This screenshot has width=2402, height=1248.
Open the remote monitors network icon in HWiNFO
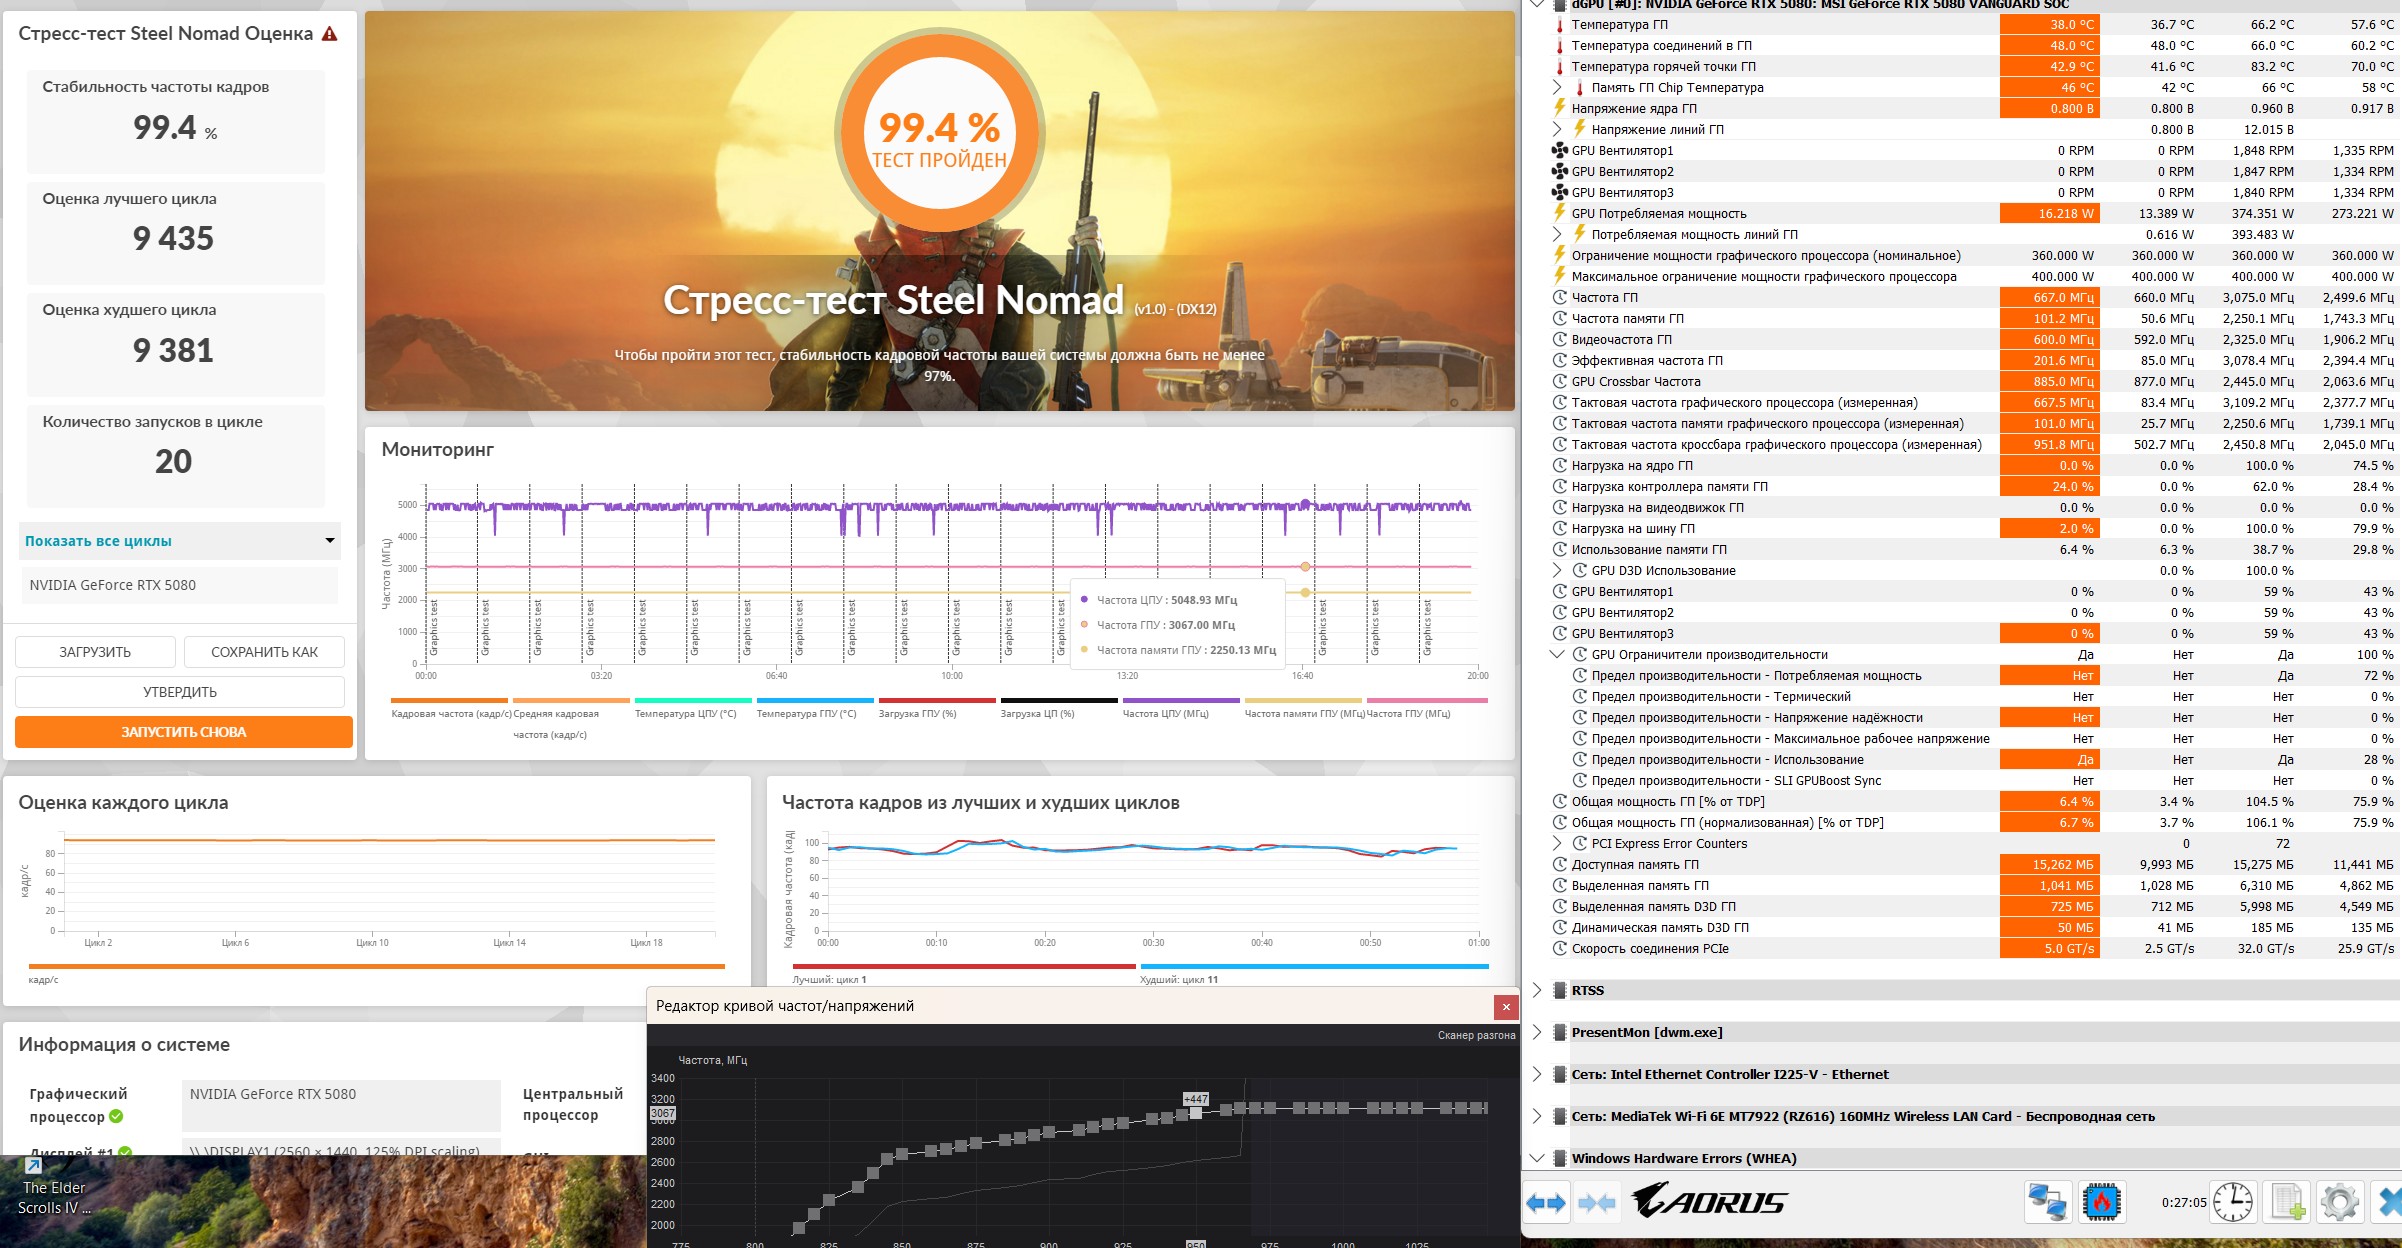pyautogui.click(x=2047, y=1202)
